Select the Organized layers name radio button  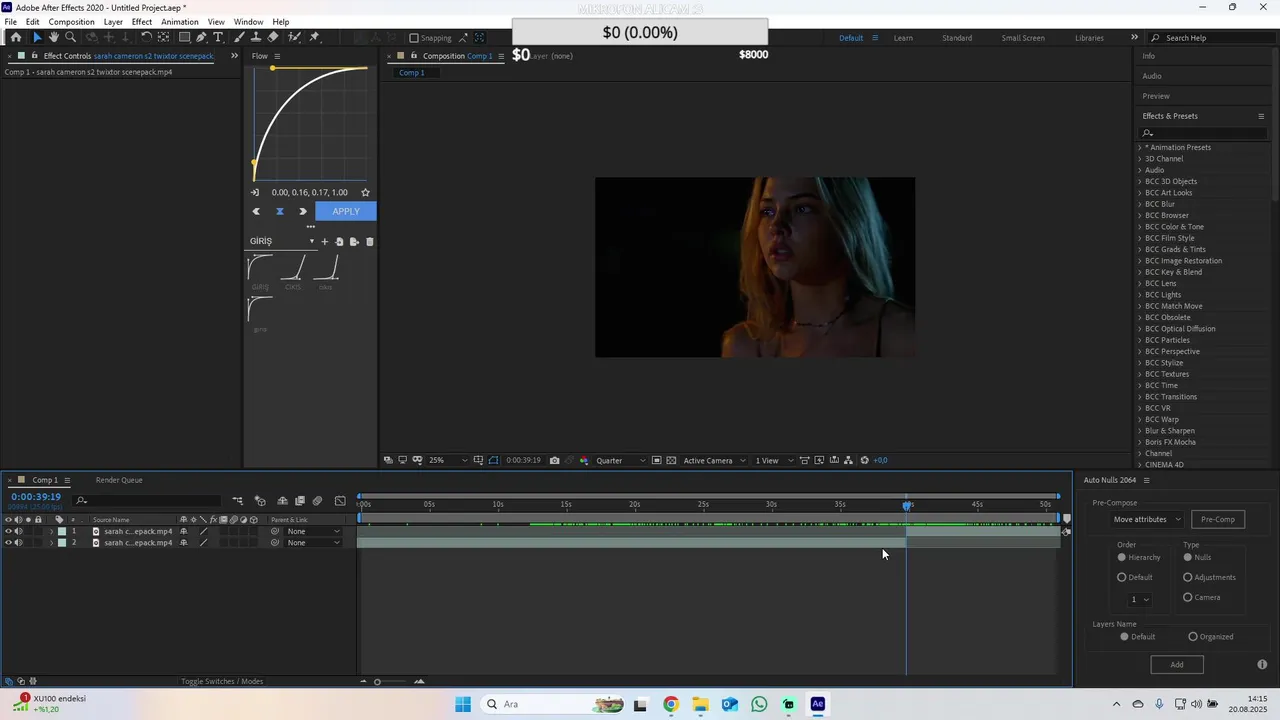point(1193,636)
